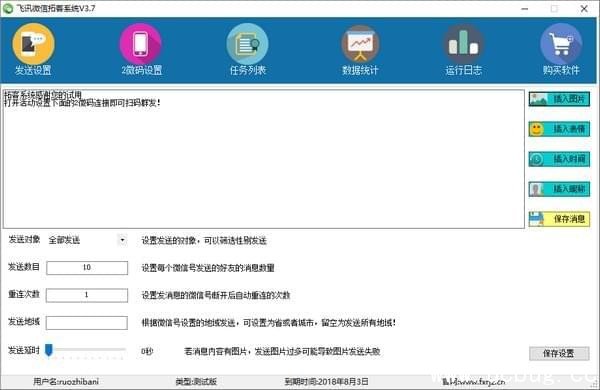Click the 发送地域 empty input field
Screen dimensions: 600x390
tap(87, 323)
